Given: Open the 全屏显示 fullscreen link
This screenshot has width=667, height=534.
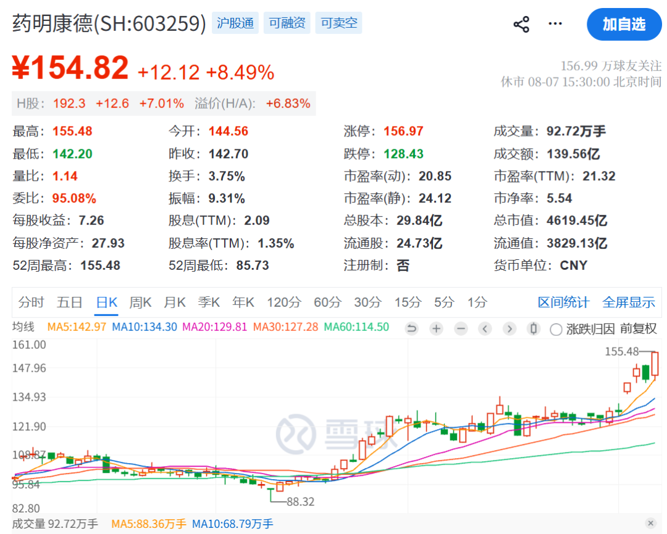Looking at the screenshot, I should pos(628,303).
